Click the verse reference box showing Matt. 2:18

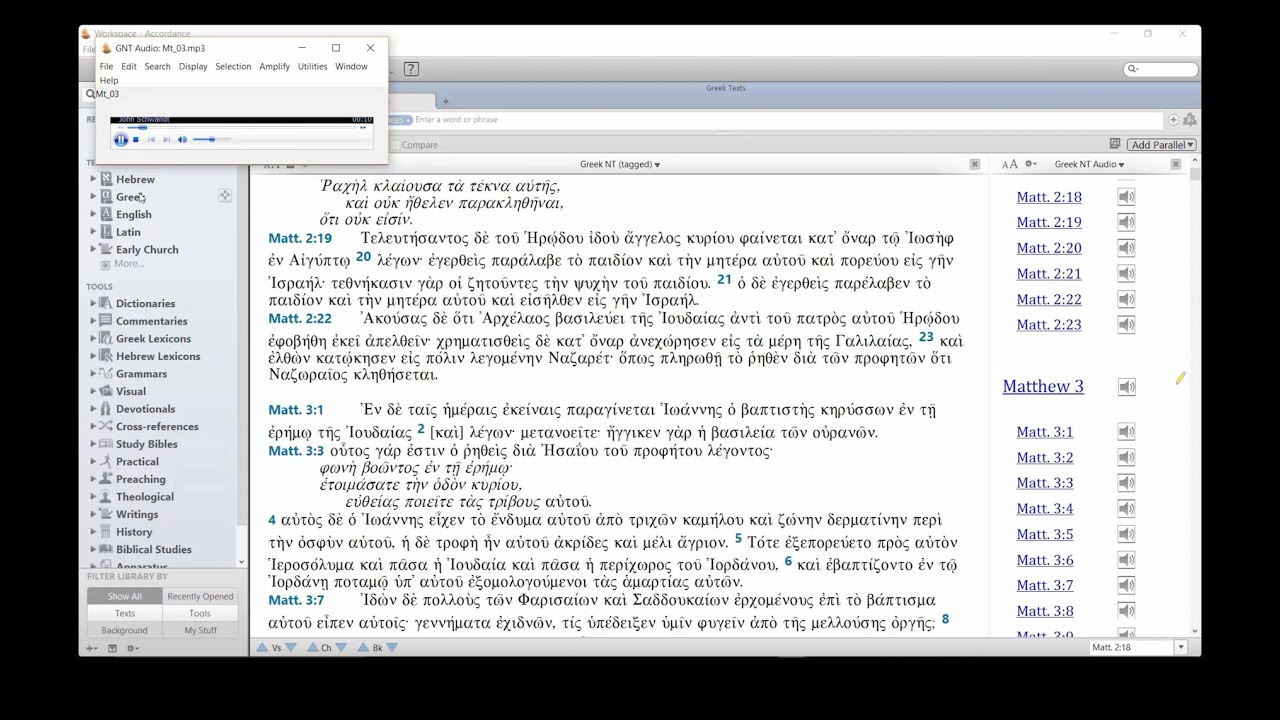(x=1132, y=648)
